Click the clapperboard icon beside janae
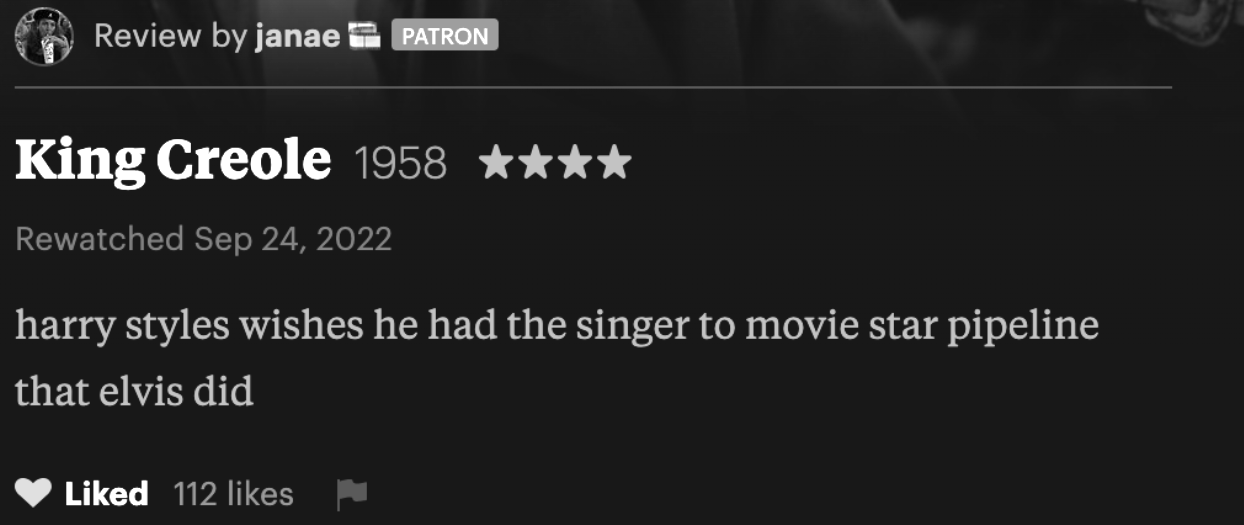 click(x=365, y=37)
